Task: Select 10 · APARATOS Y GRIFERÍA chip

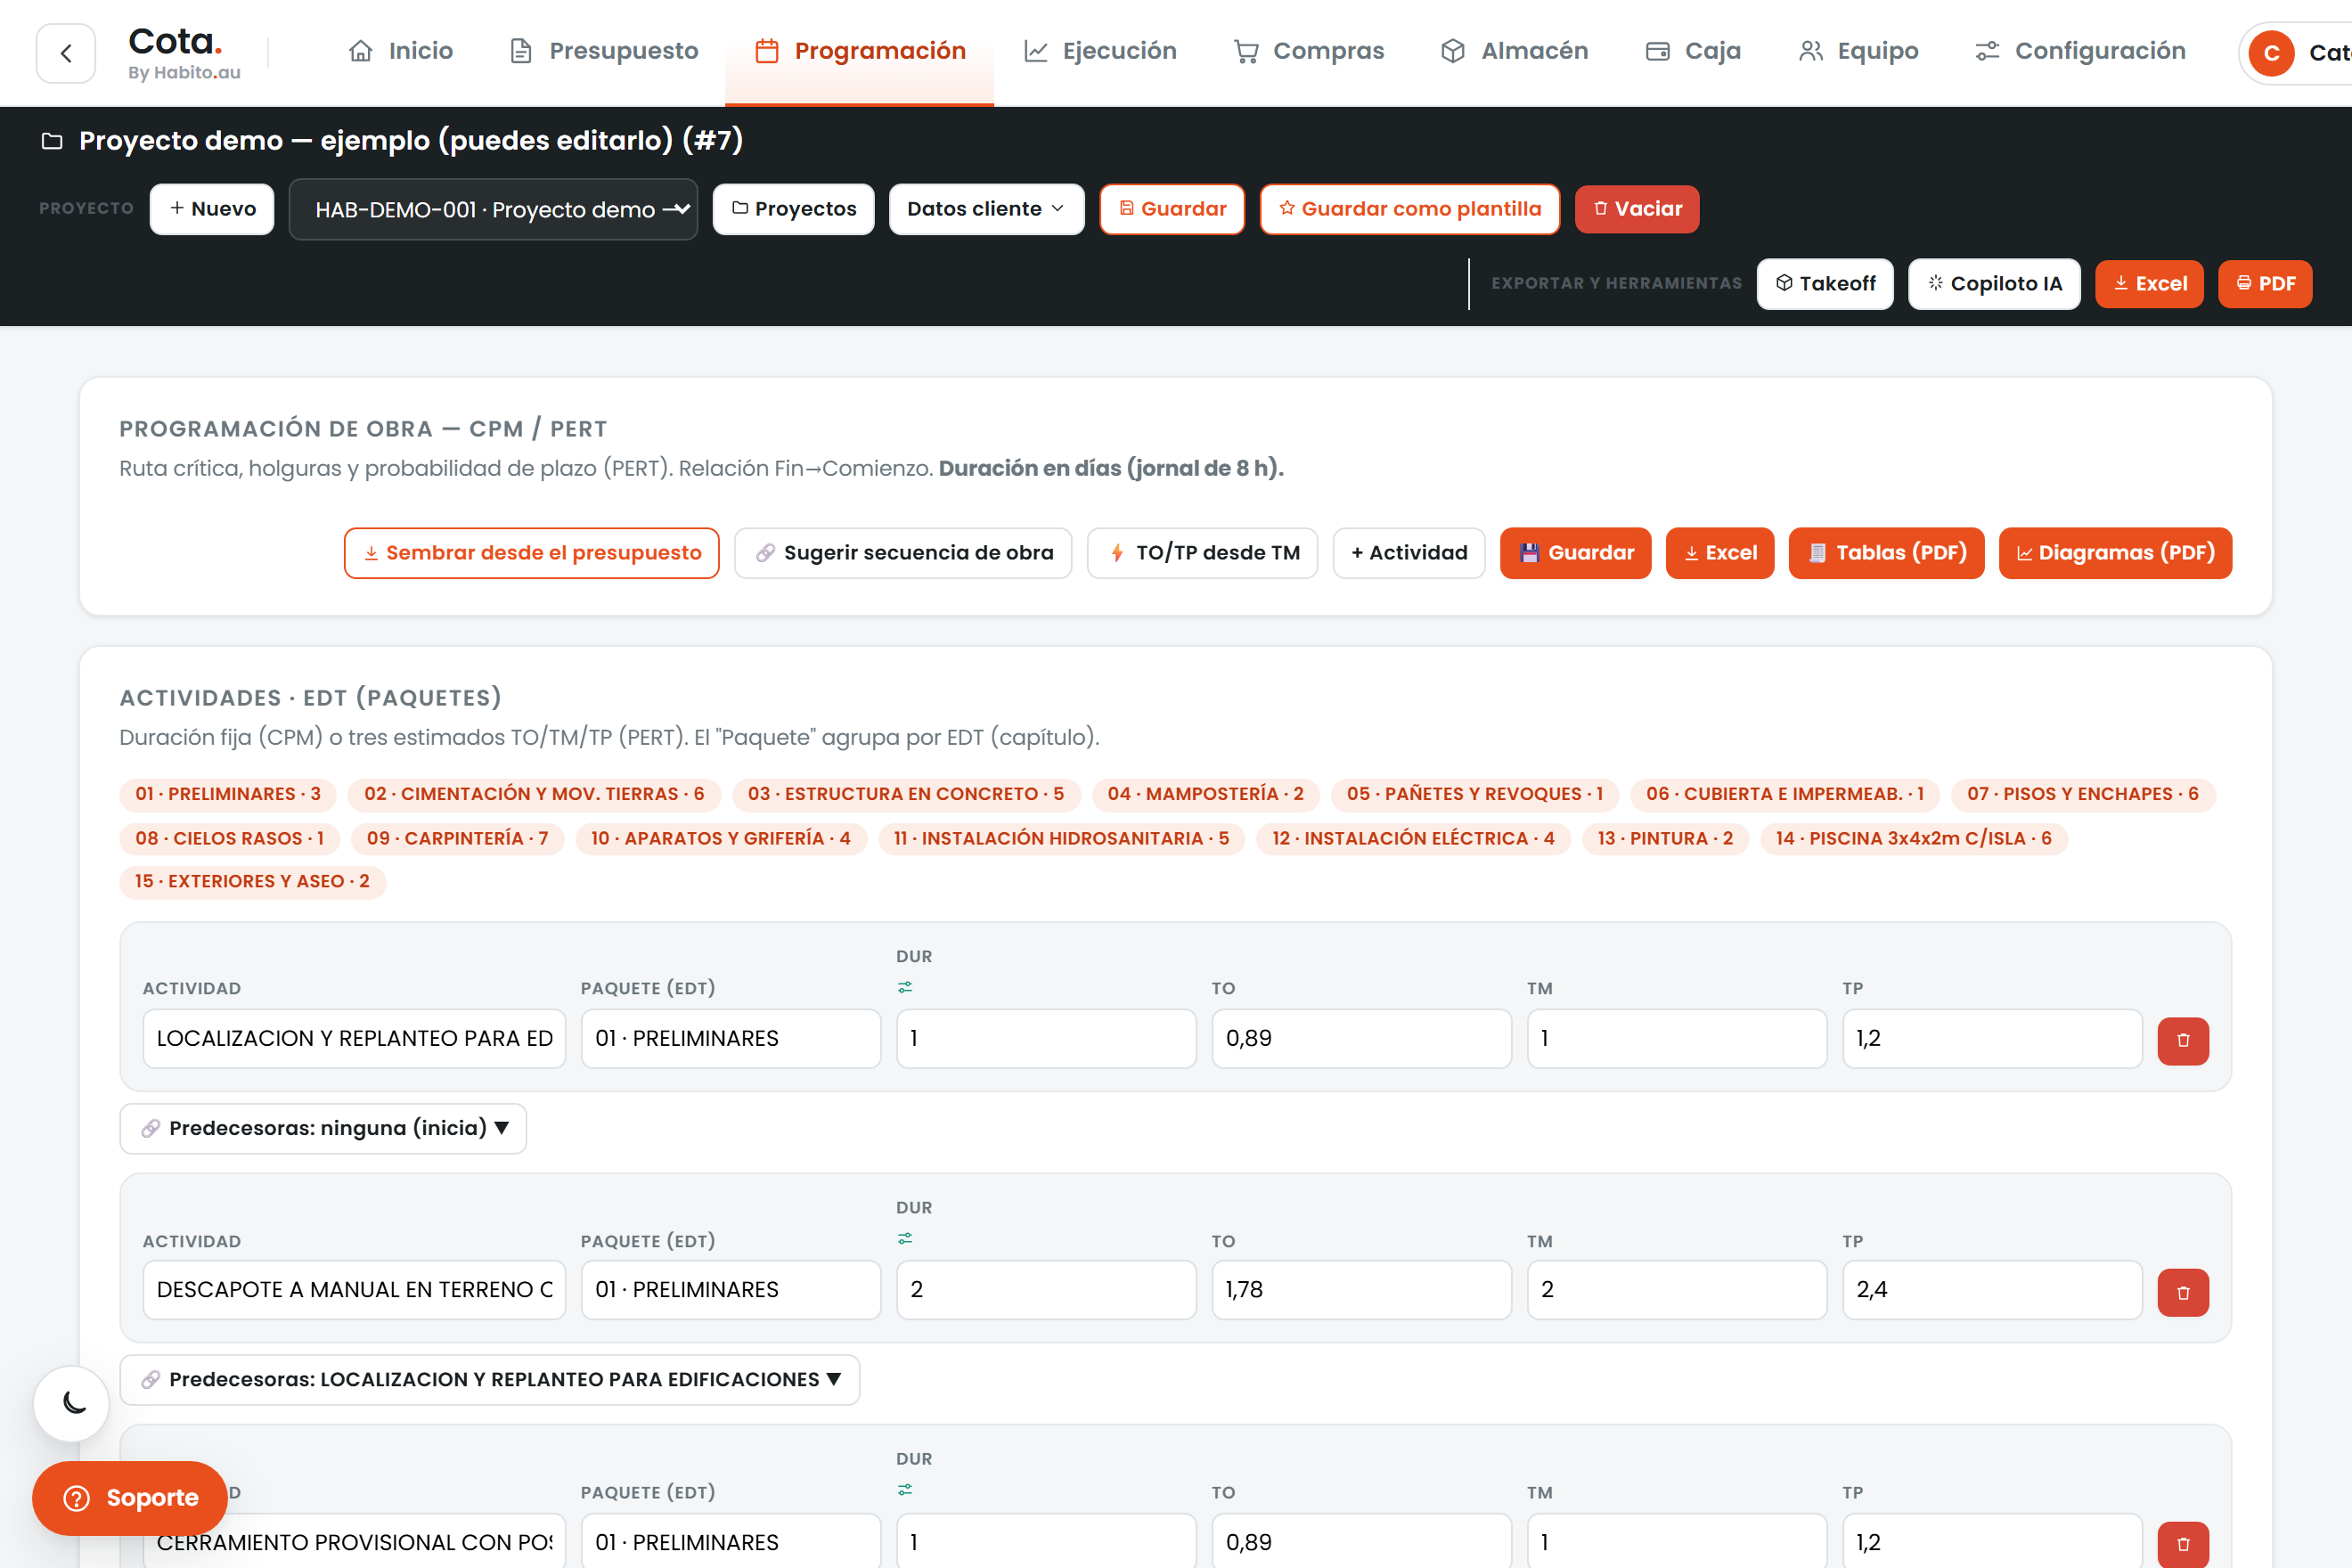Action: coord(721,839)
